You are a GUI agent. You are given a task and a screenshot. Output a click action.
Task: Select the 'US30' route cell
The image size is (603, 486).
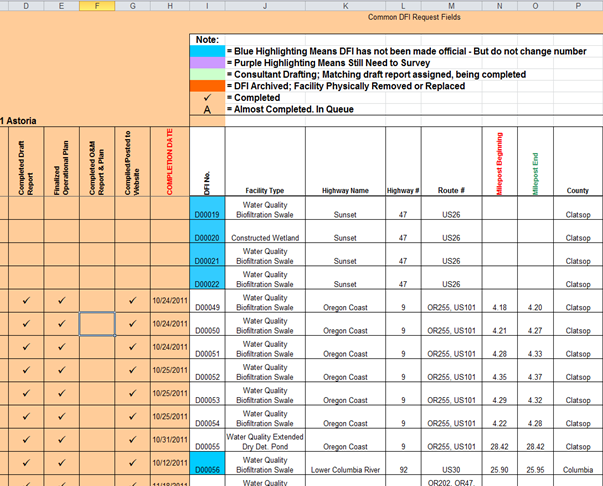tap(451, 463)
